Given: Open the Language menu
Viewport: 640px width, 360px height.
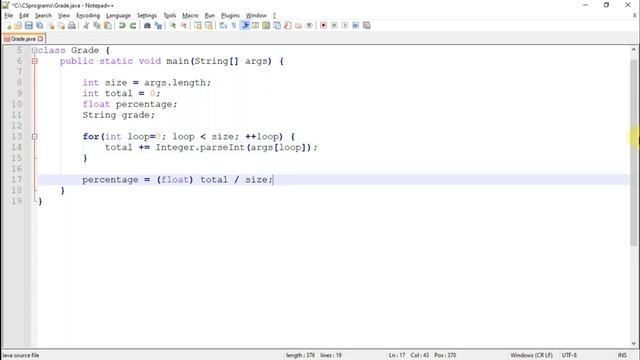Looking at the screenshot, I should [x=118, y=16].
